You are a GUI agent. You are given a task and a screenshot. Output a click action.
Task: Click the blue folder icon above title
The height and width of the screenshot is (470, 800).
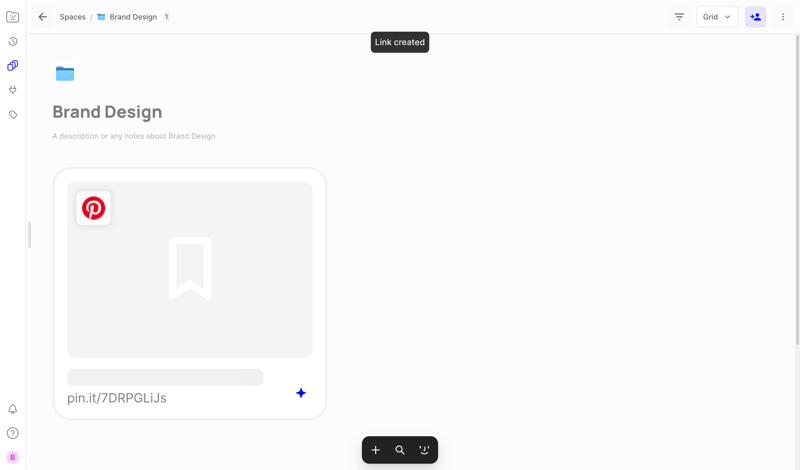click(x=65, y=74)
